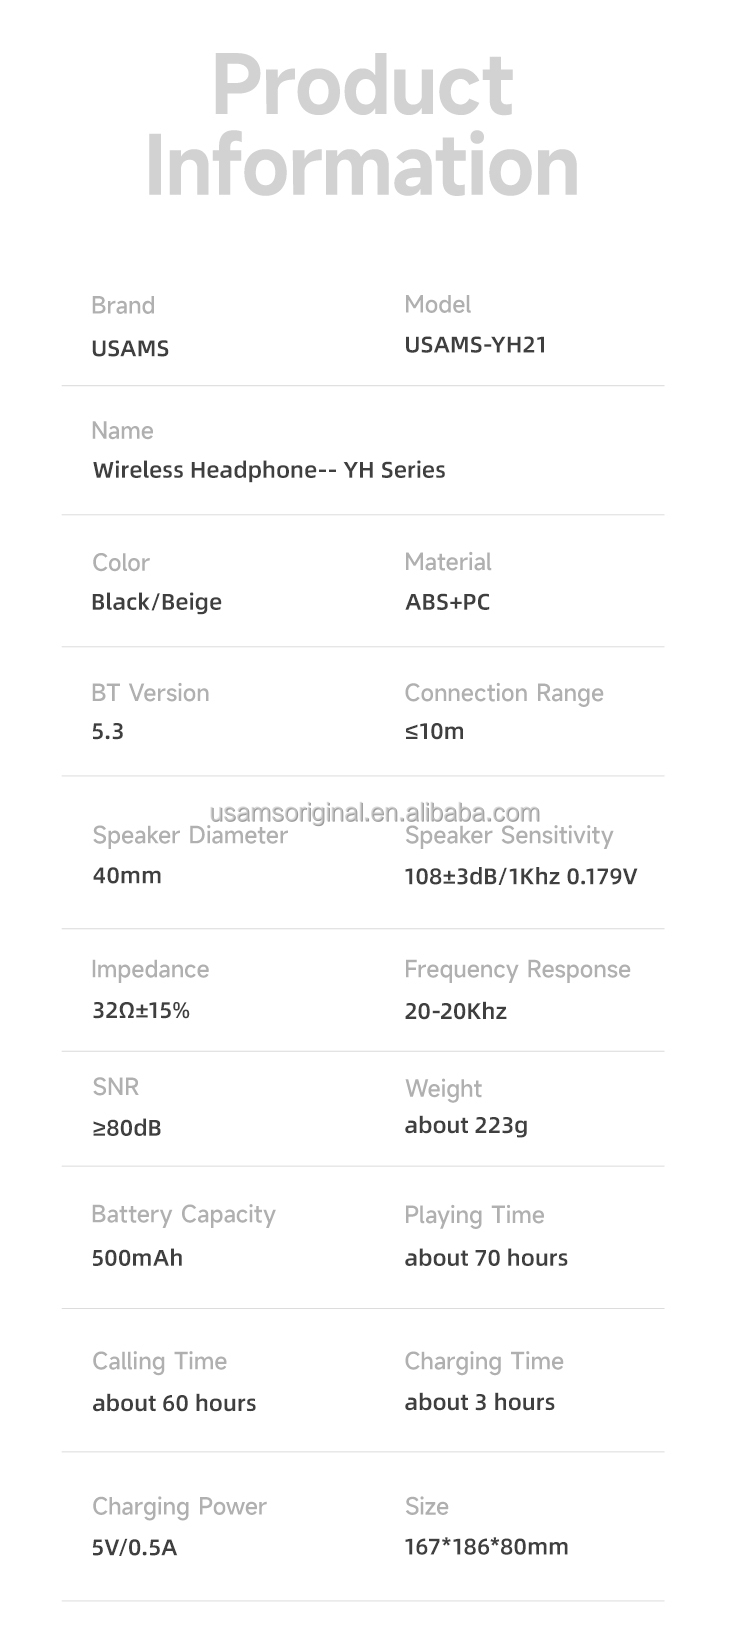
Task: Click the 32Ω±15% impedance value
Action: 141,1010
